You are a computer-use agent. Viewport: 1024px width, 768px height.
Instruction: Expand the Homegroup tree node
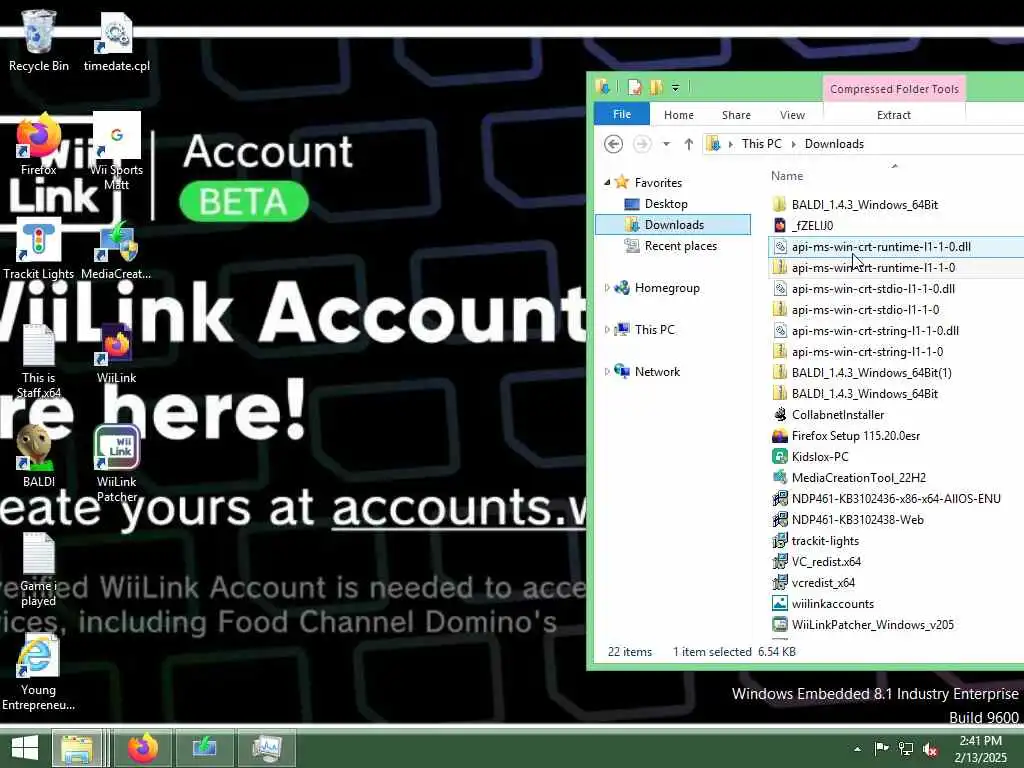pyautogui.click(x=607, y=288)
